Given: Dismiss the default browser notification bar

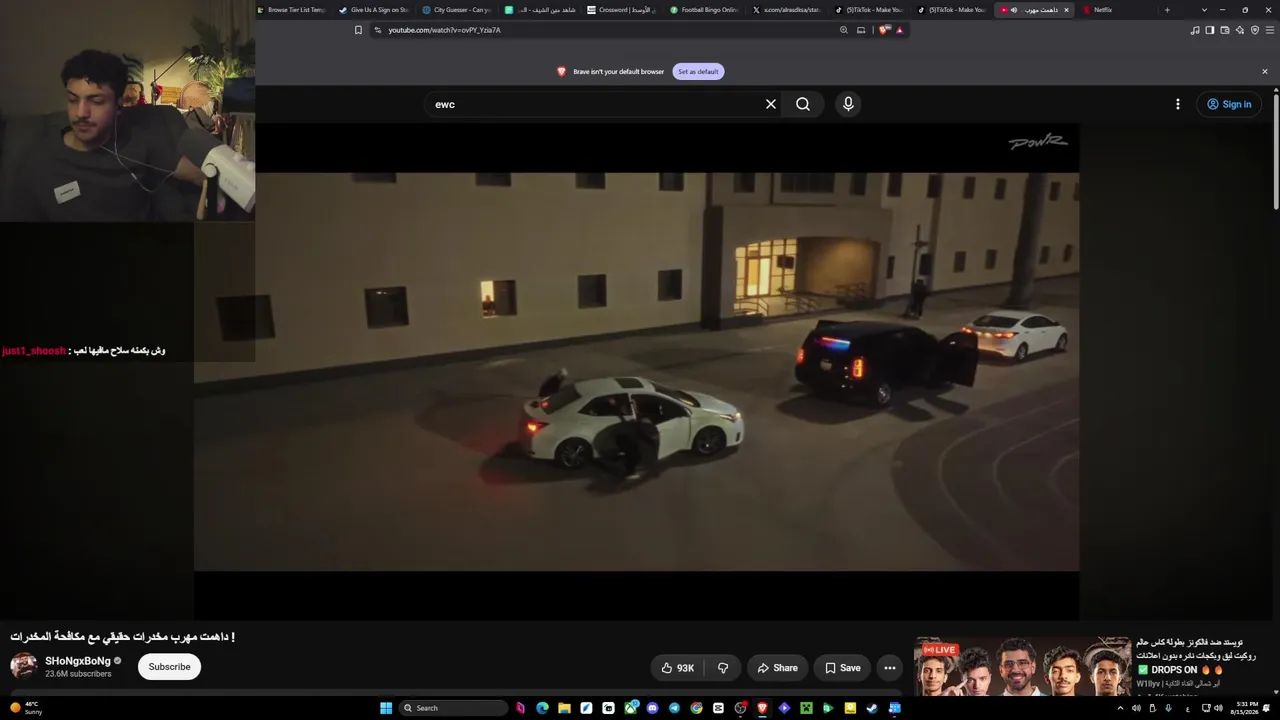Looking at the screenshot, I should point(1264,72).
